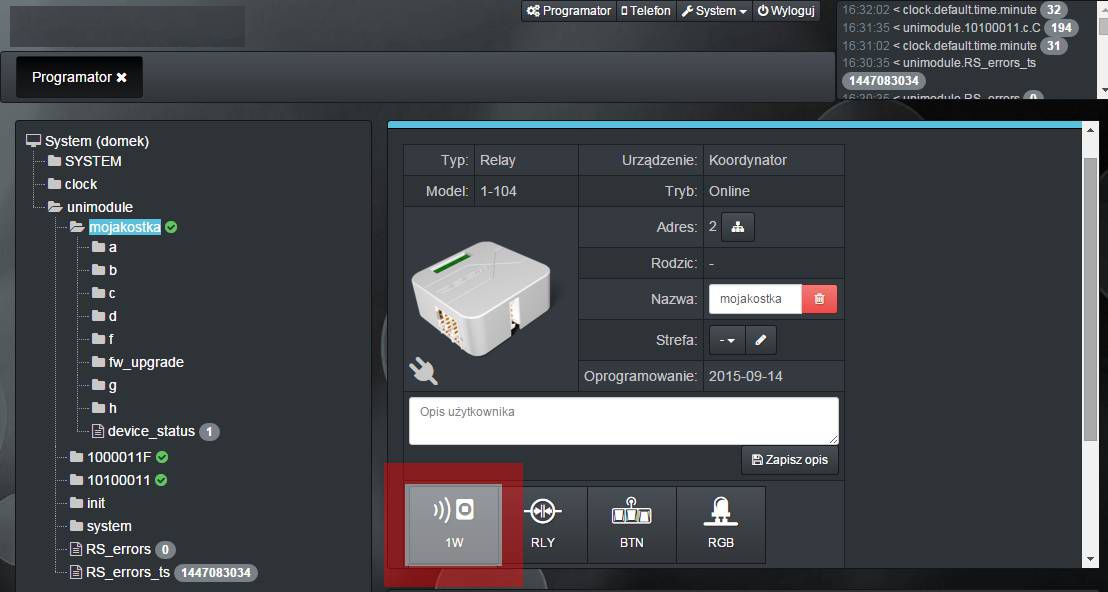Open the Programator top menu item
This screenshot has width=1108, height=592.
click(568, 11)
